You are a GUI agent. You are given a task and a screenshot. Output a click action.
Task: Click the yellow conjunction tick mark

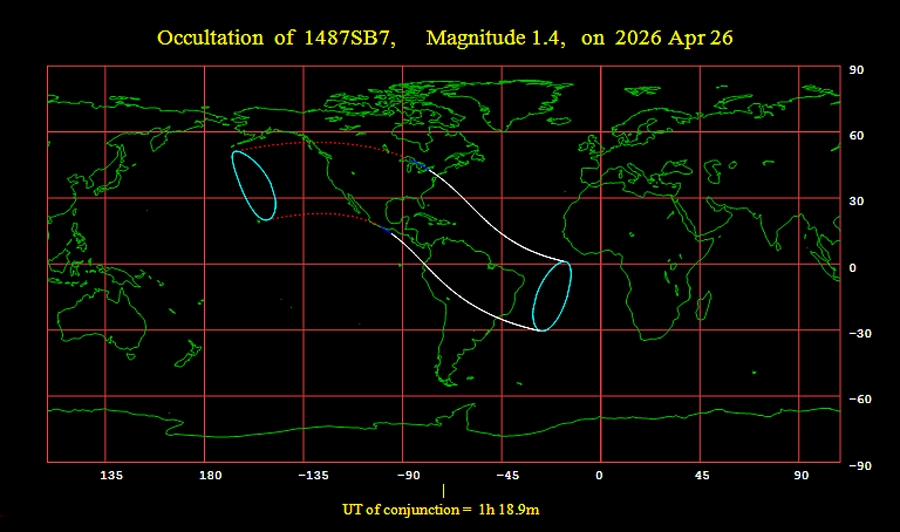pyautogui.click(x=443, y=490)
